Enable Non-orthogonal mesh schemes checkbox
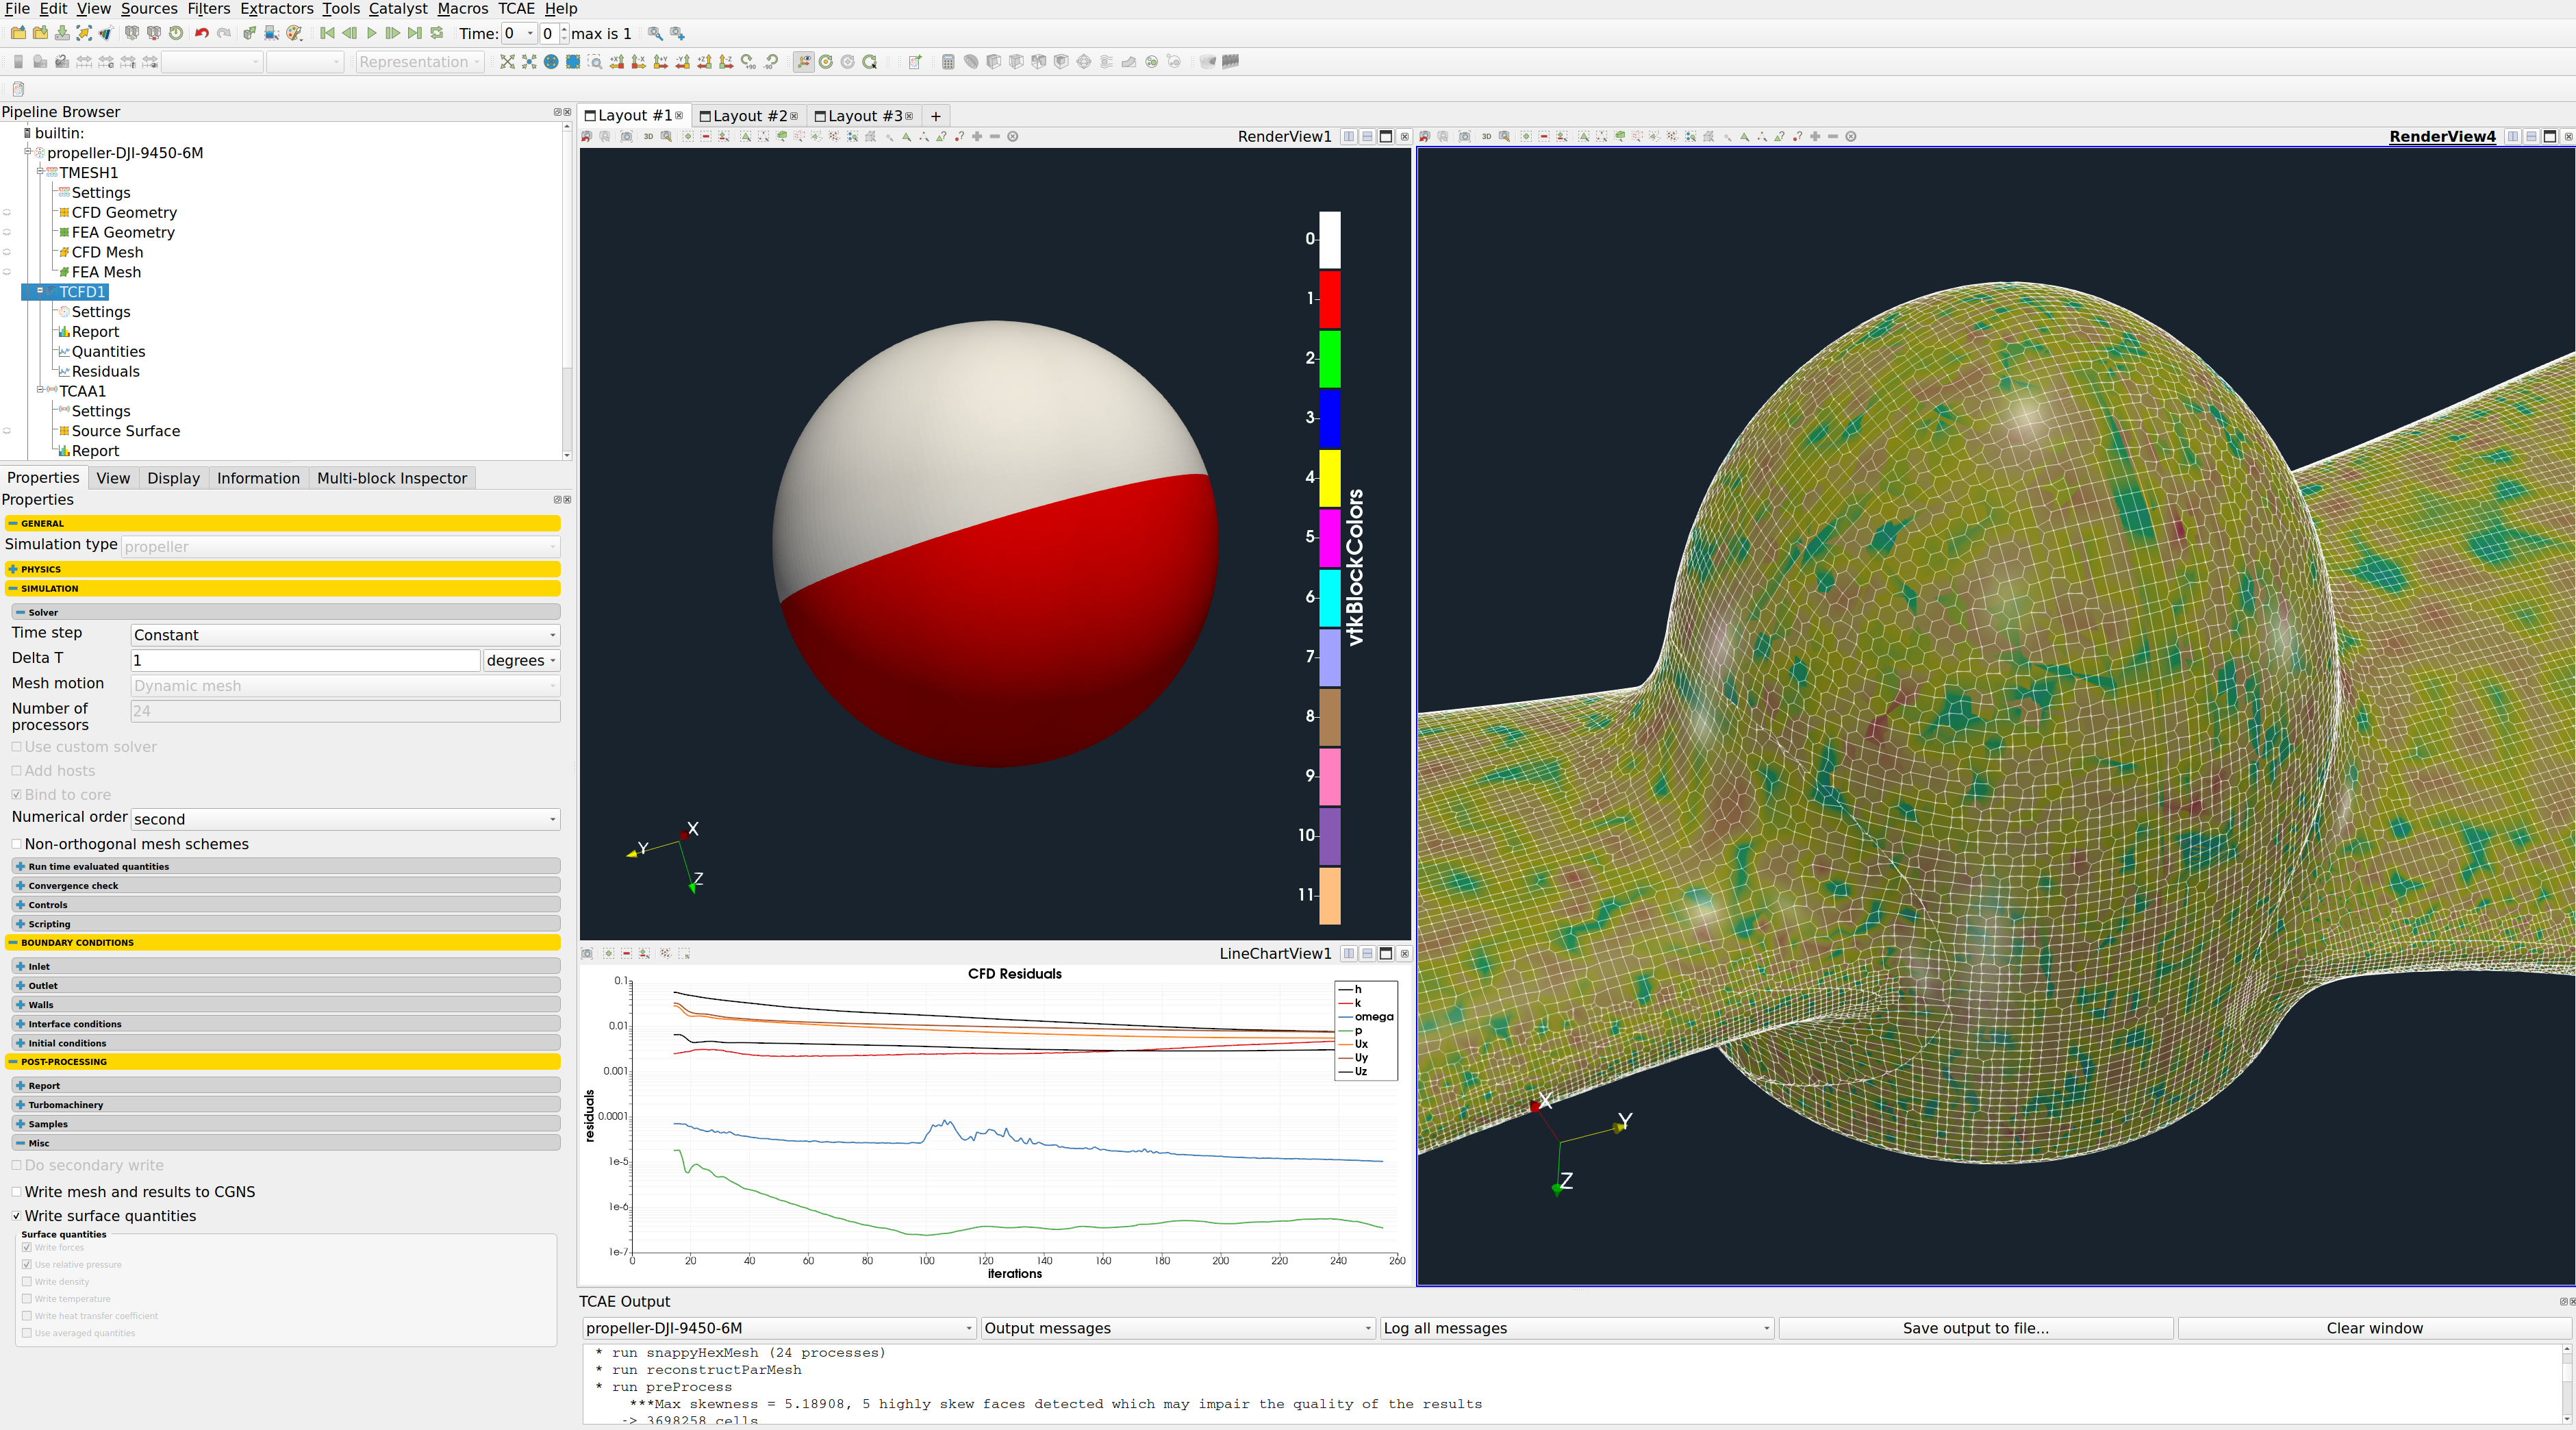2576x1430 pixels. pyautogui.click(x=16, y=844)
